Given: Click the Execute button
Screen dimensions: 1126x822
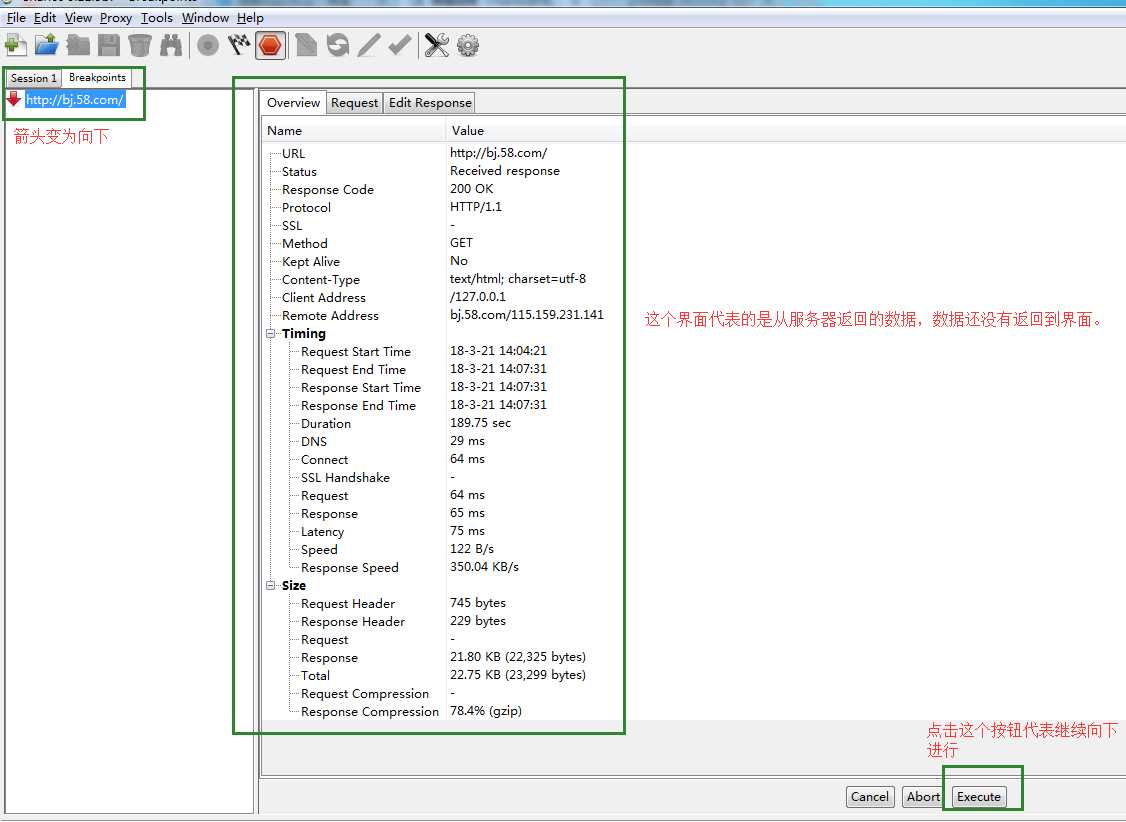Looking at the screenshot, I should pos(979,796).
